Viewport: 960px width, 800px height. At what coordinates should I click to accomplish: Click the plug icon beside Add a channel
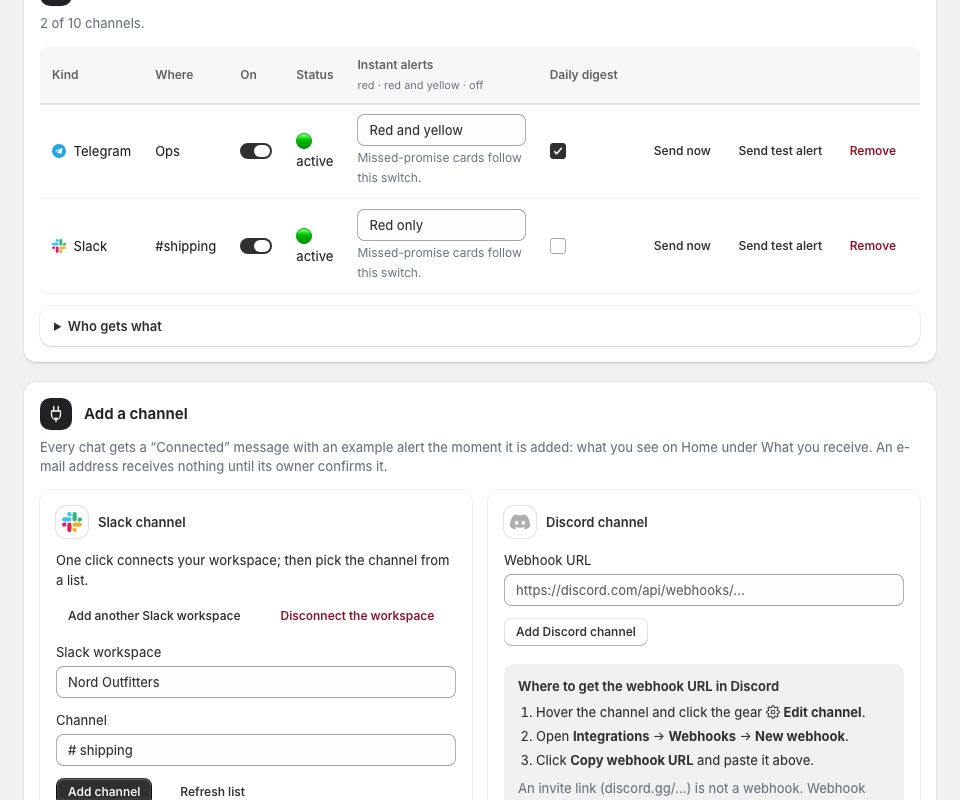(56, 414)
